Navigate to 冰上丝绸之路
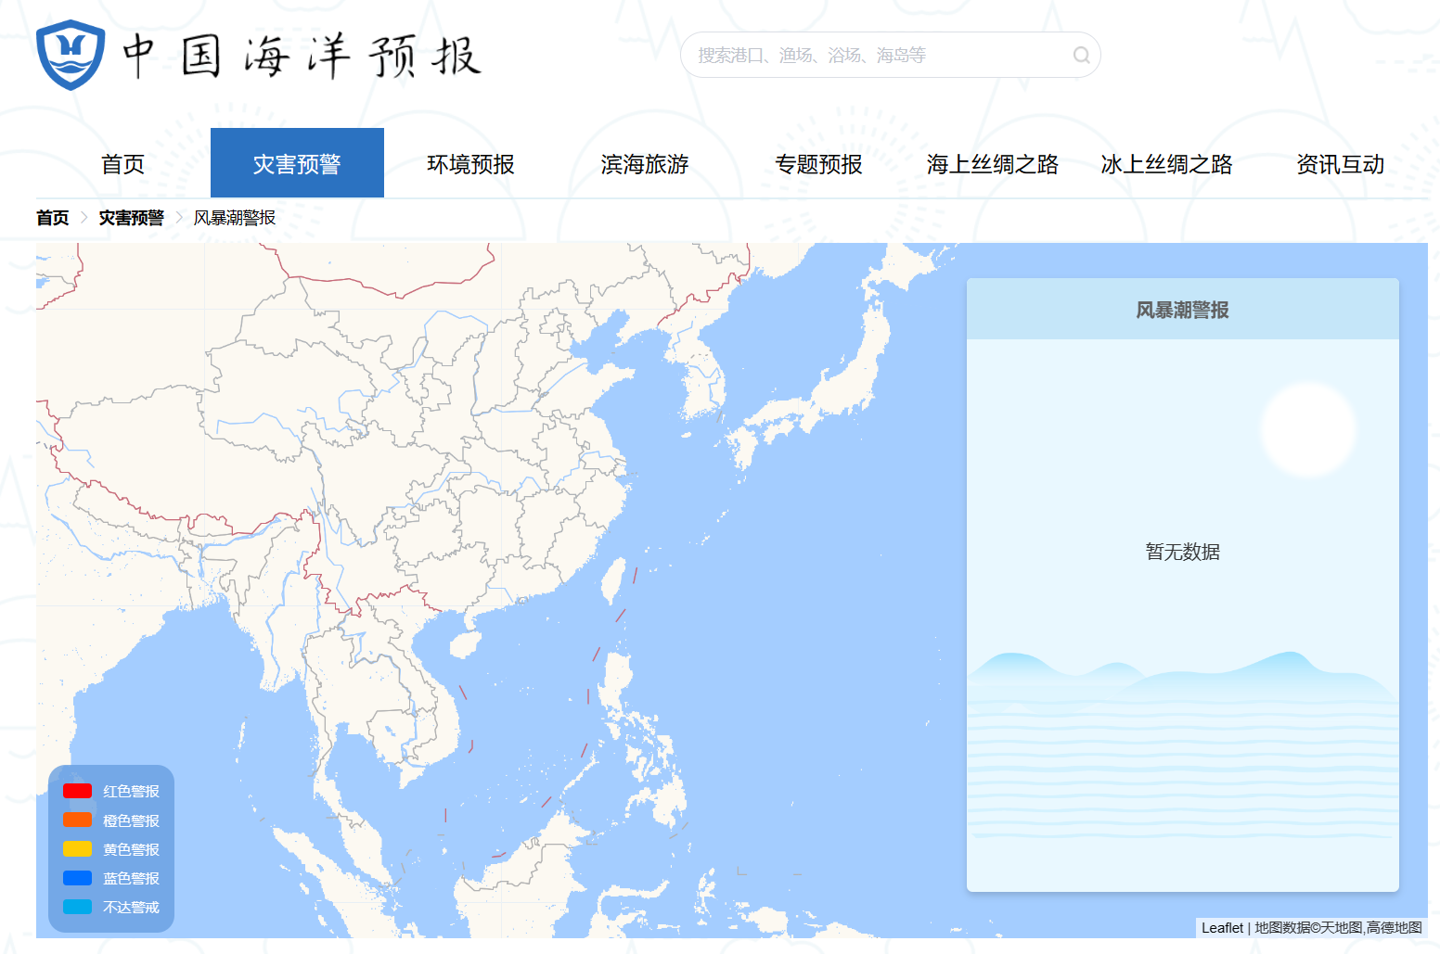The image size is (1440, 954). [x=1166, y=164]
